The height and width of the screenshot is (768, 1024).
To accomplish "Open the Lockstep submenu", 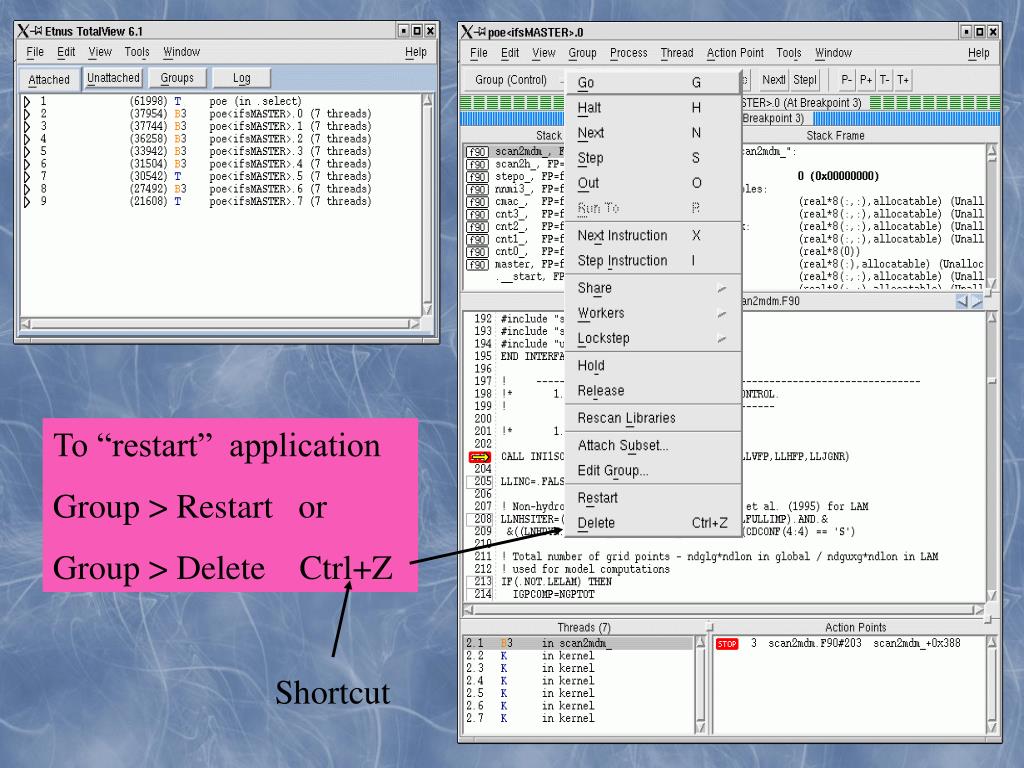I will (x=652, y=338).
